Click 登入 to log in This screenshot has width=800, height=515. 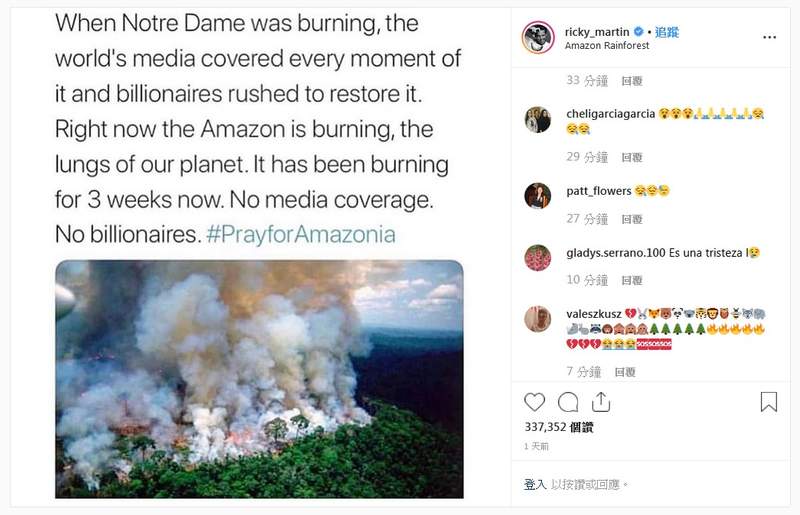[535, 484]
